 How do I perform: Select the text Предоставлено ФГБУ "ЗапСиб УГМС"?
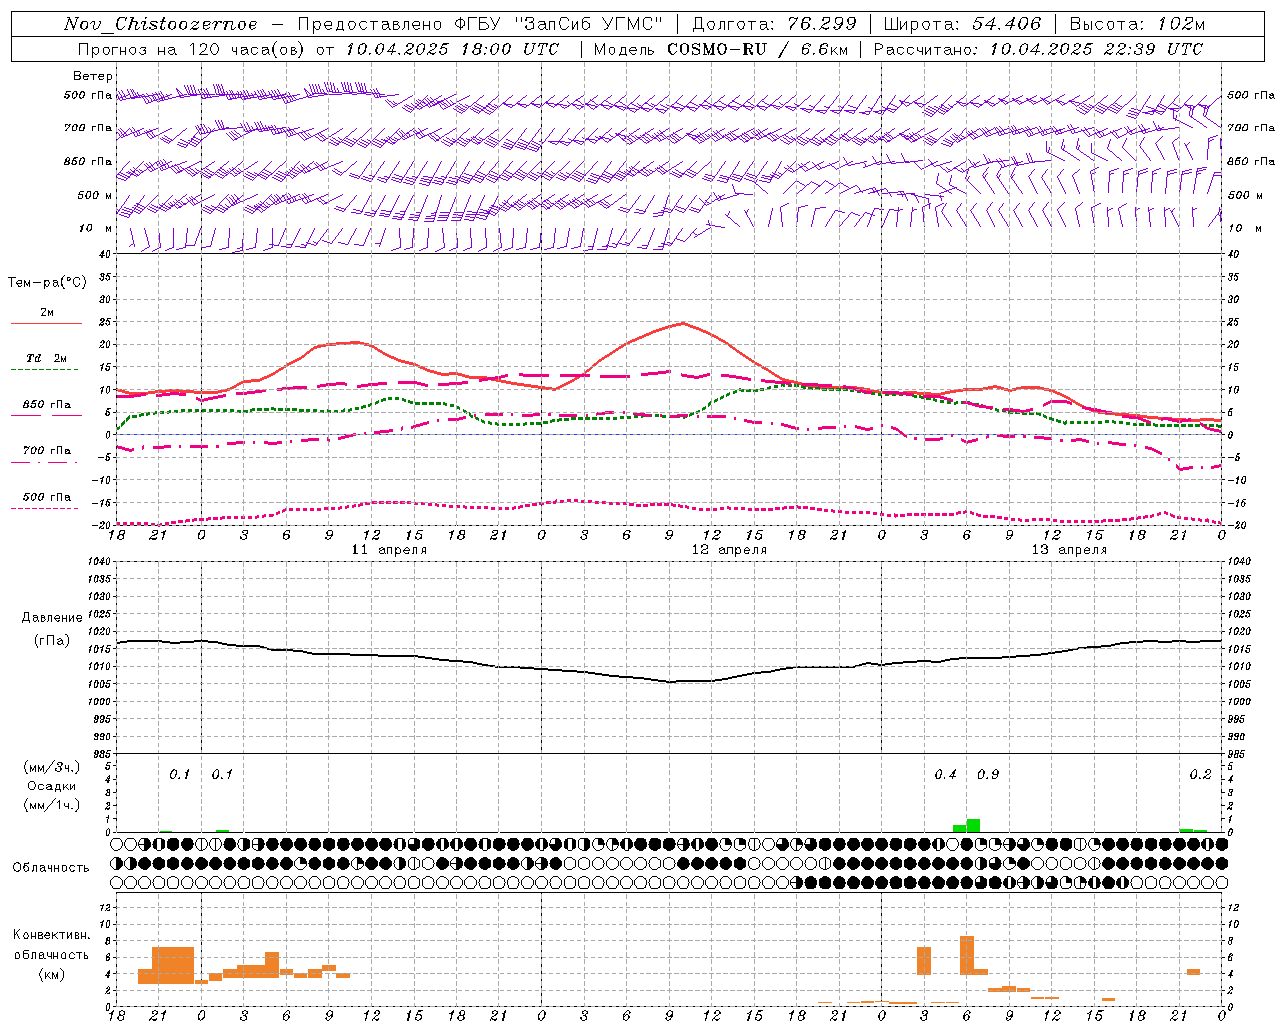tap(479, 24)
